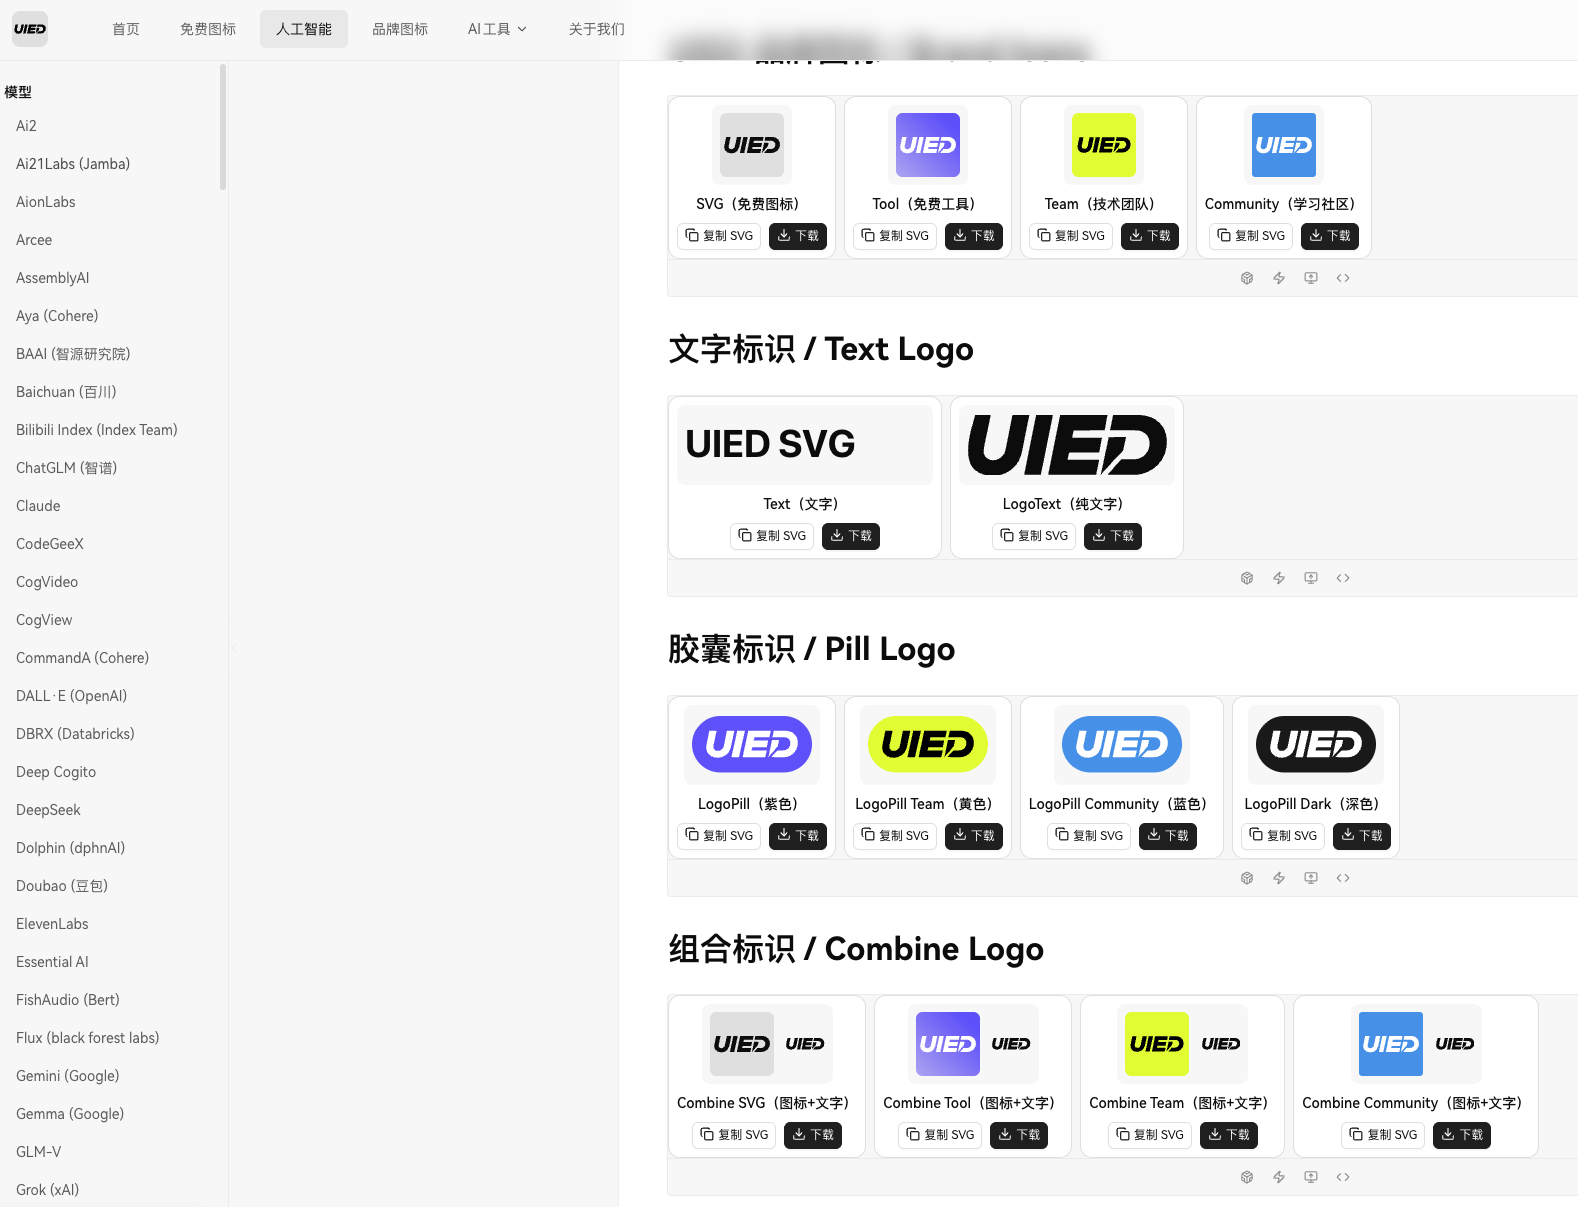Open 免费图标 in the top navigation
Viewport: 1578px width, 1207px height.
pos(208,29)
